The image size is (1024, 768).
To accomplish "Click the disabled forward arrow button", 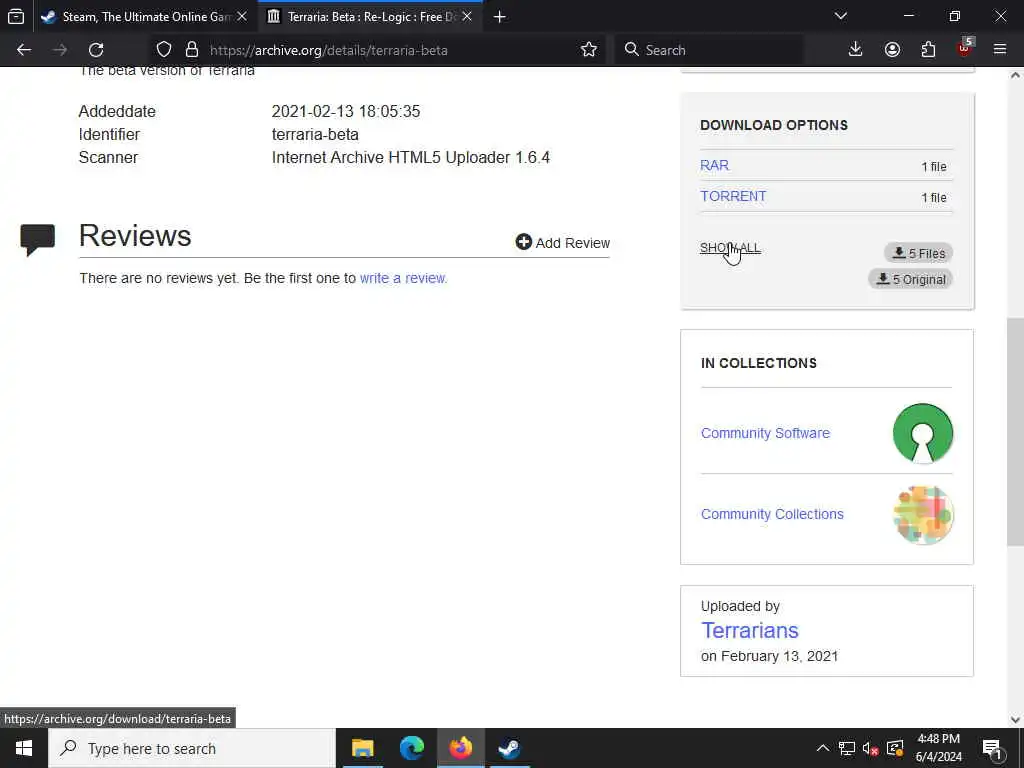I will tap(60, 50).
